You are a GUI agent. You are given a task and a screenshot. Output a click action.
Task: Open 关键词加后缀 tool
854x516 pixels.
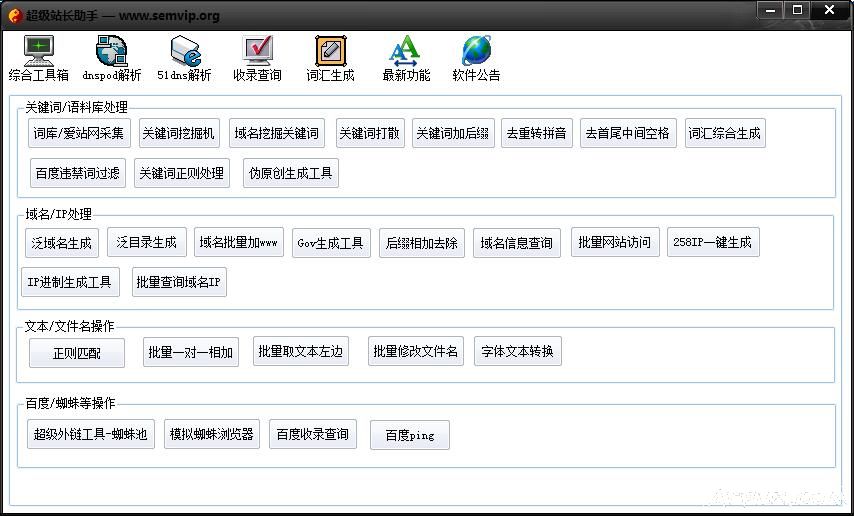453,133
